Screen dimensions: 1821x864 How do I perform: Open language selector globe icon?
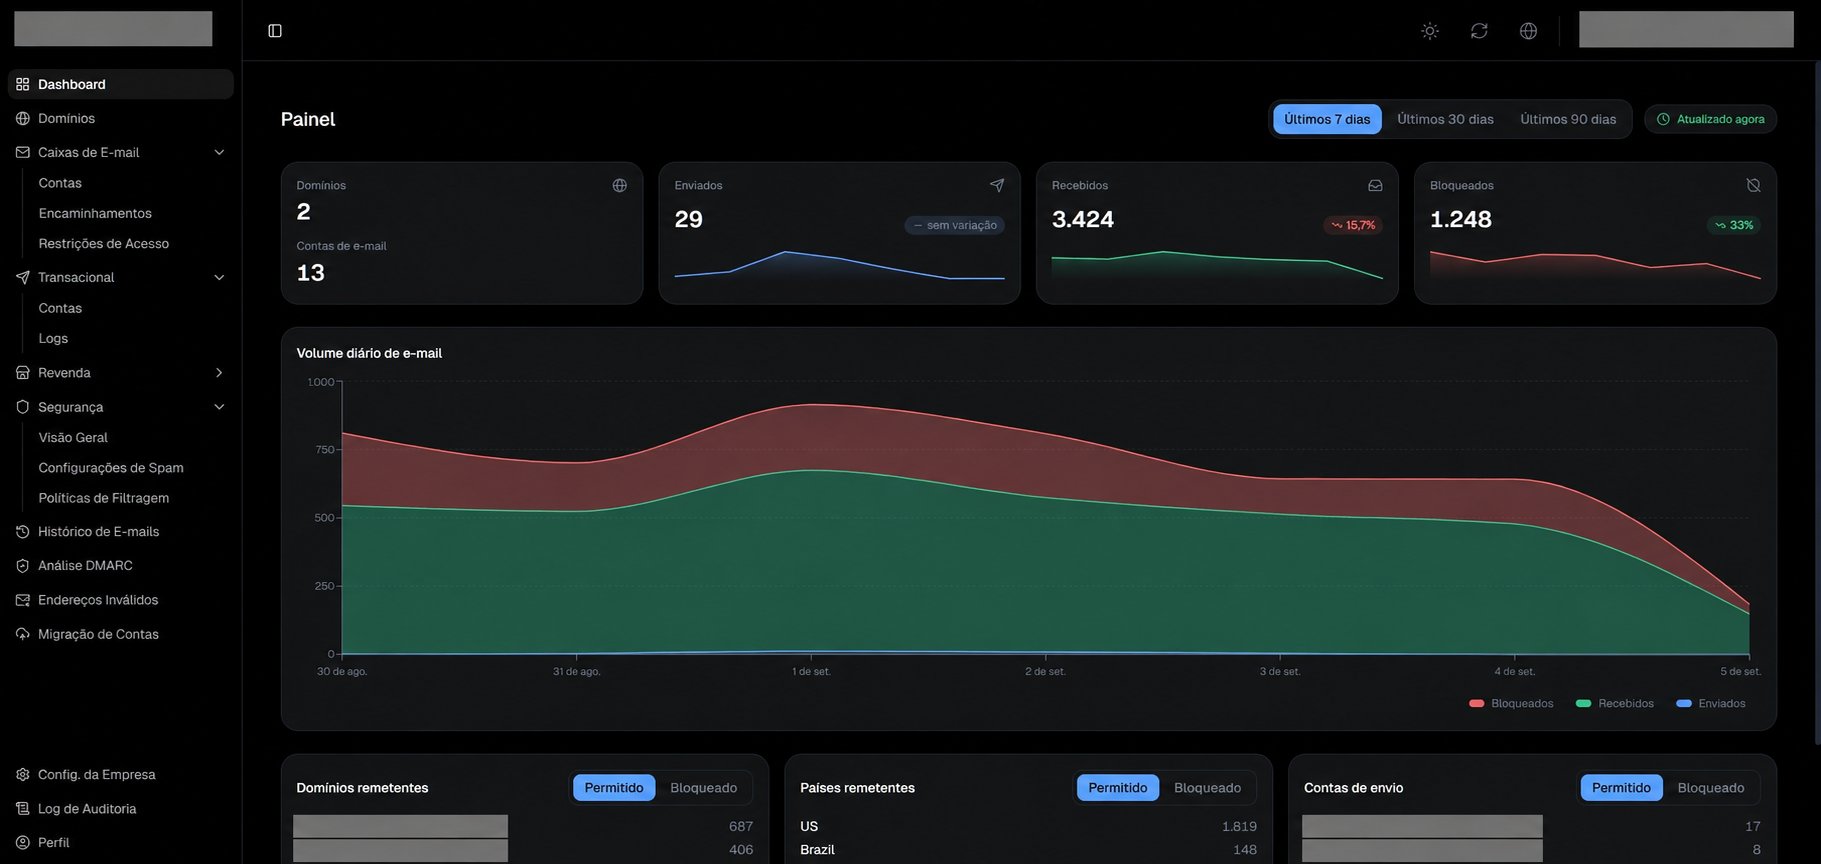(1528, 31)
